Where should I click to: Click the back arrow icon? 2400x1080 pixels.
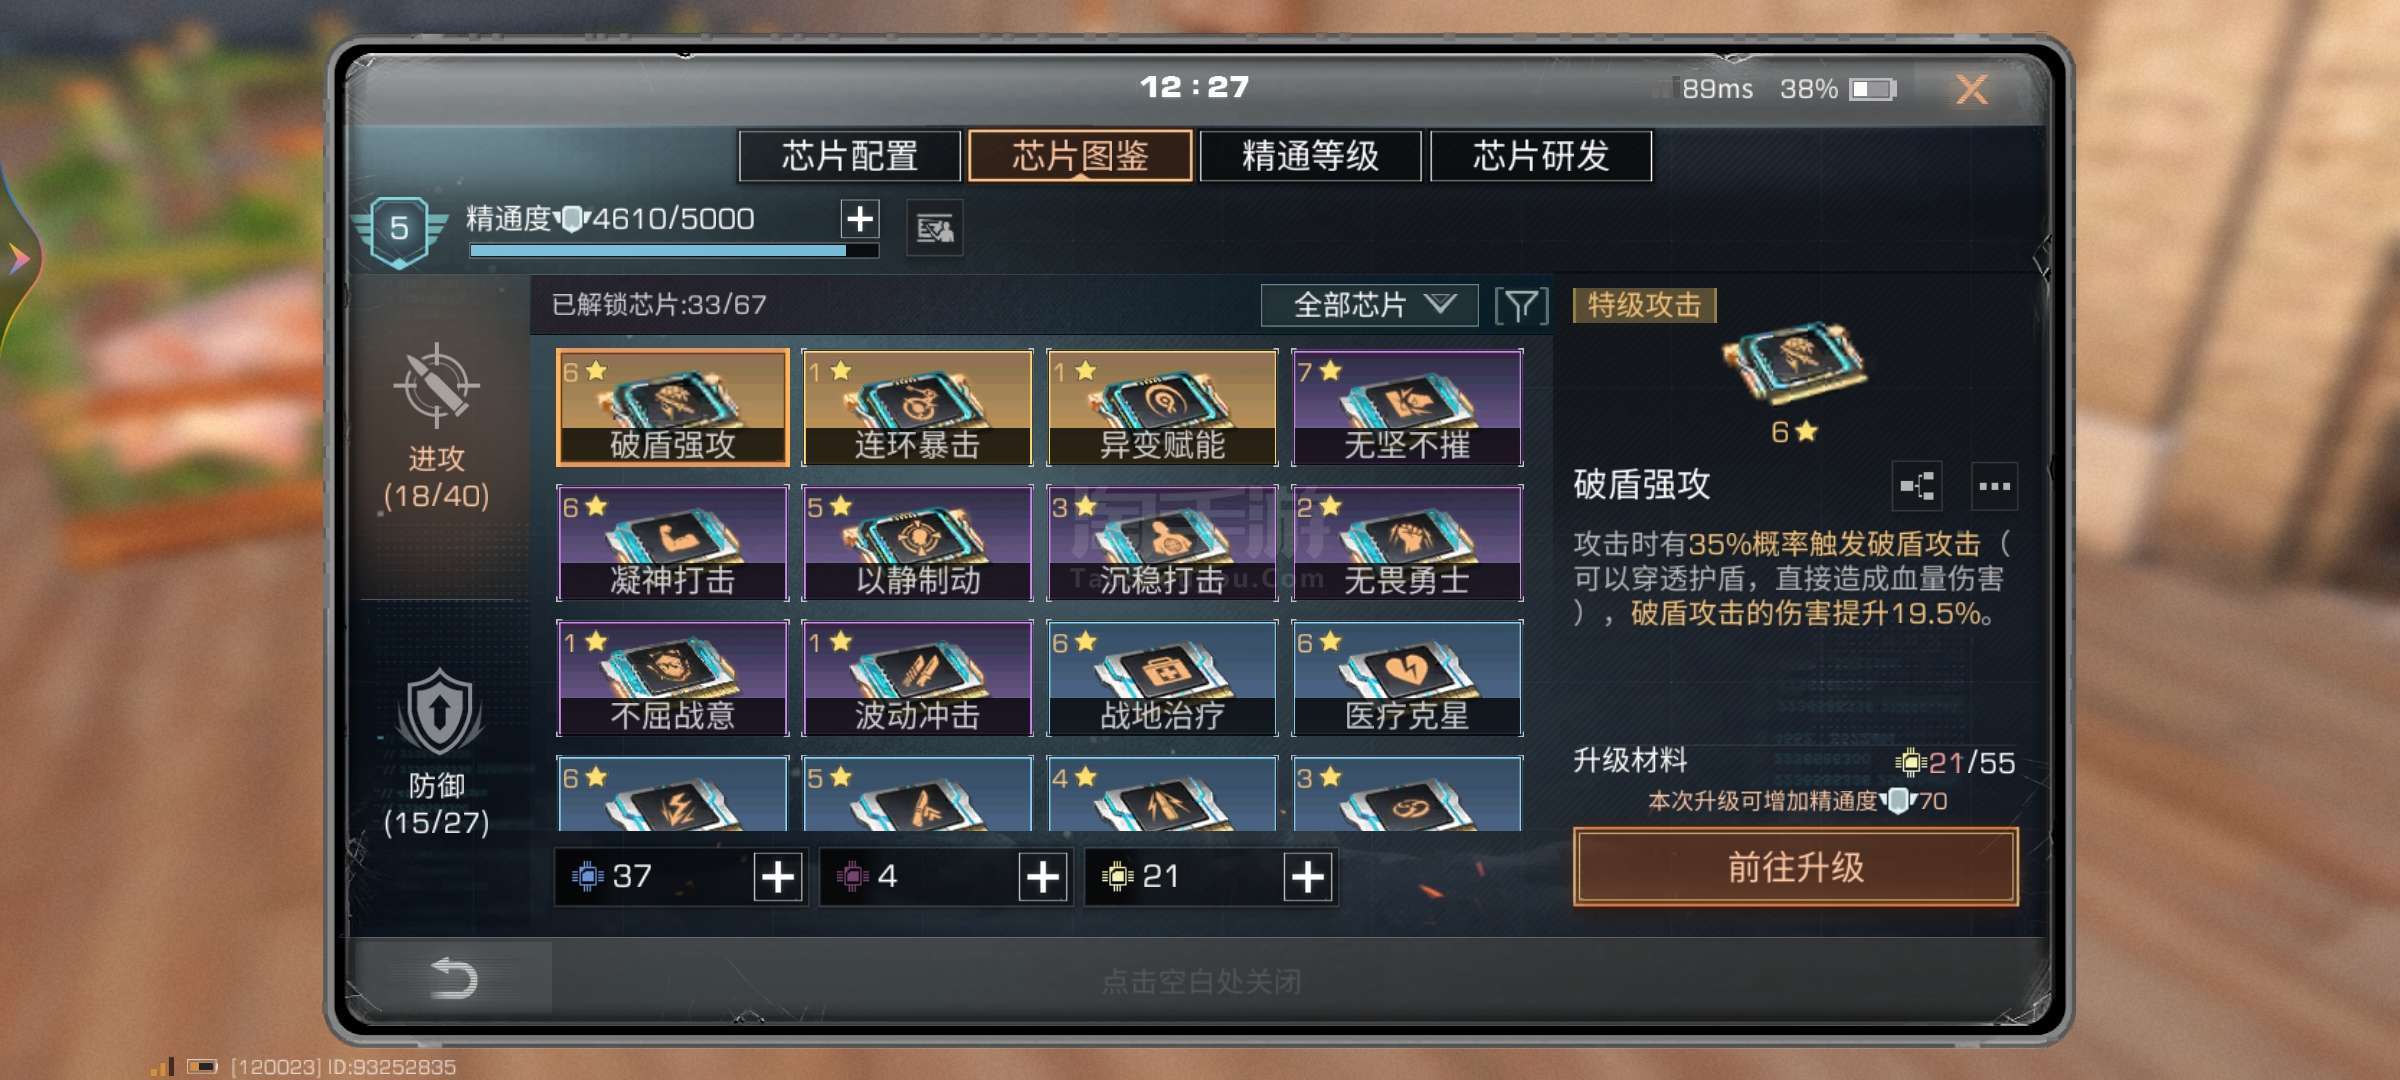pos(453,977)
